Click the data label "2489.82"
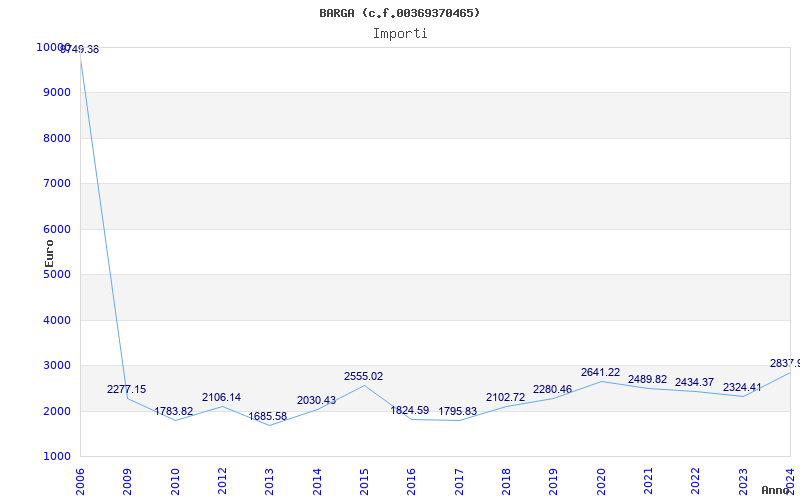The image size is (800, 500). click(647, 379)
